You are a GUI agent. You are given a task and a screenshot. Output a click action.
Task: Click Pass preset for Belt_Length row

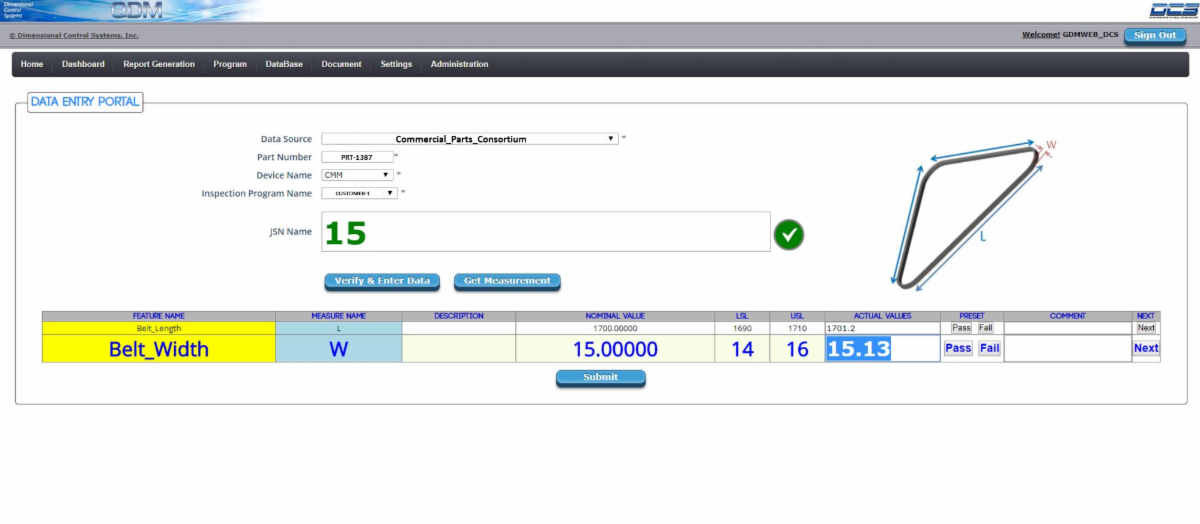[961, 328]
